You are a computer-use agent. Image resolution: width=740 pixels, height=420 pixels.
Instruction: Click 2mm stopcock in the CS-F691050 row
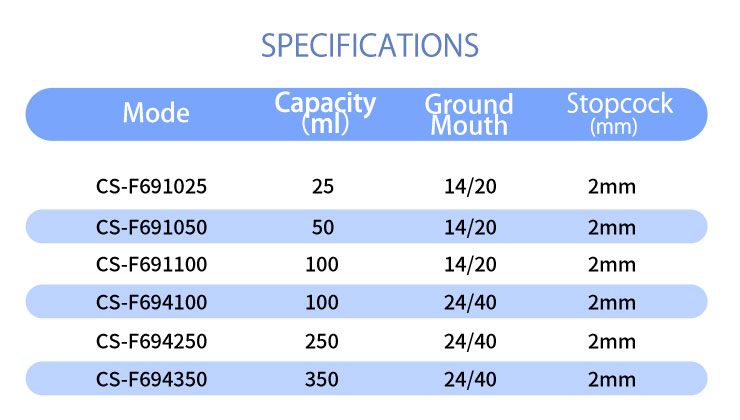612,226
